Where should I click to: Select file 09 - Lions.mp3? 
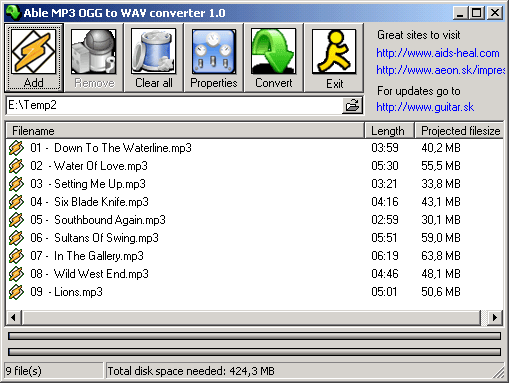(x=66, y=292)
